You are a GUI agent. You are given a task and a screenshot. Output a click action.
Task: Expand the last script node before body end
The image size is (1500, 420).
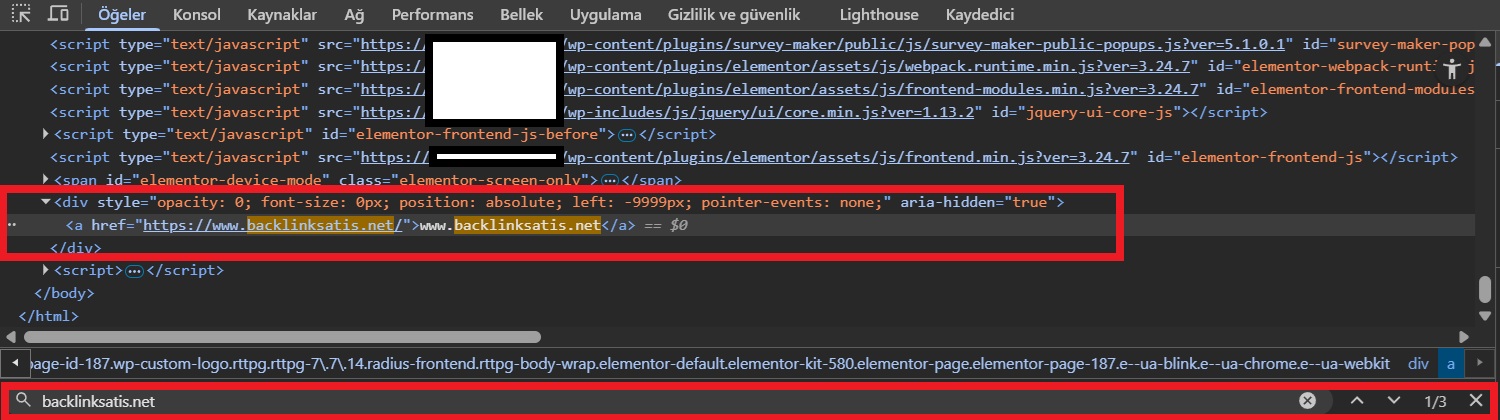46,271
